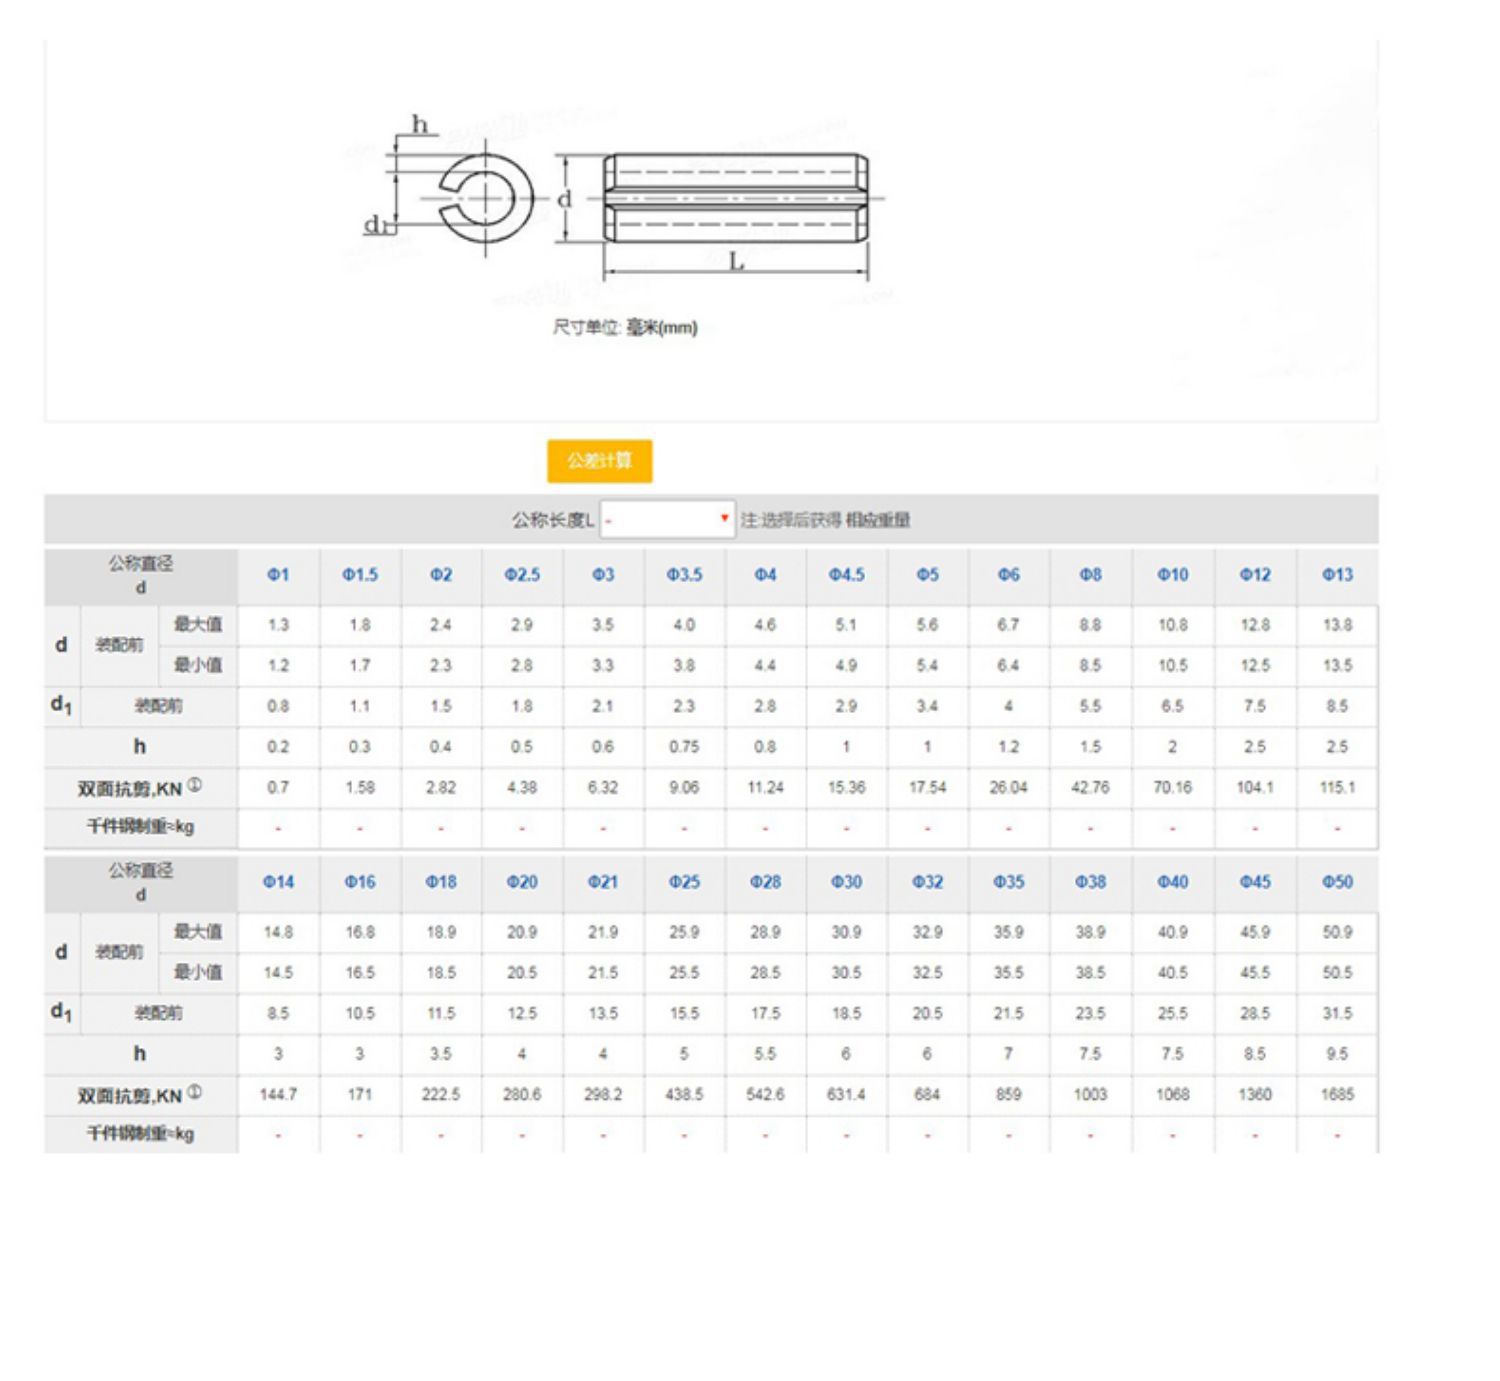Choose the Φ13 diameter link
1500x1381 pixels.
[x=1337, y=575]
